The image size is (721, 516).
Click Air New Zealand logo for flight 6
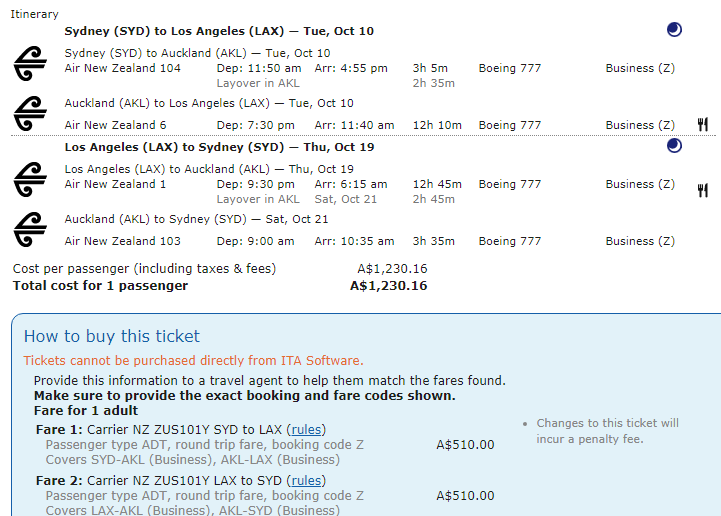point(30,114)
